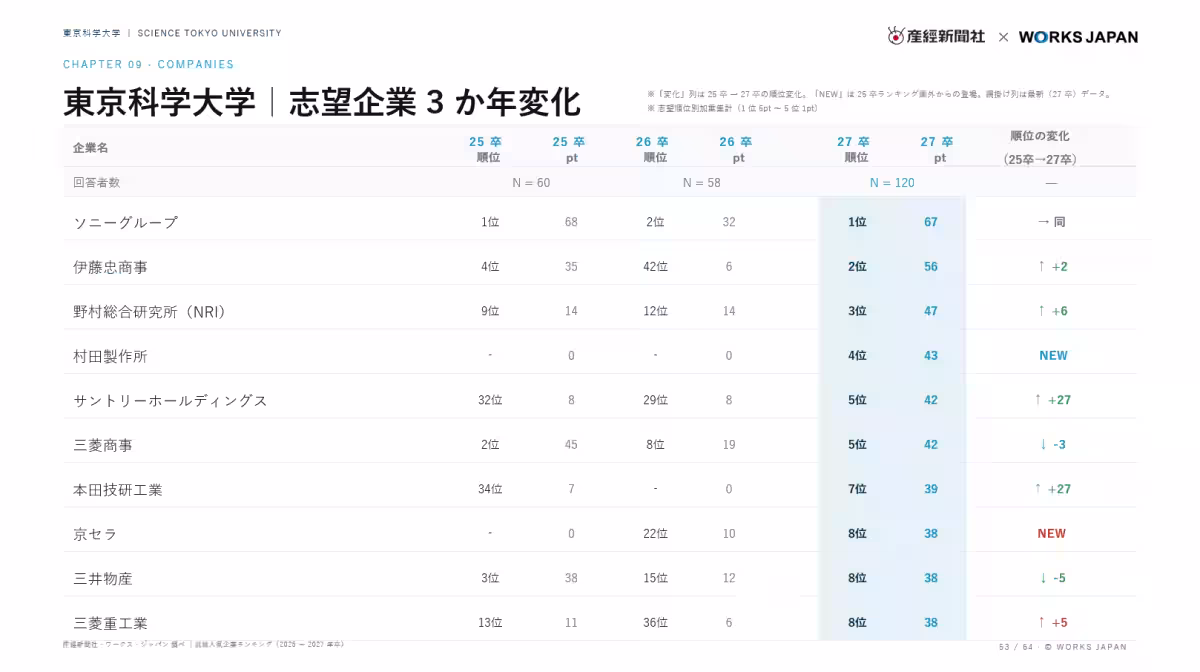Click ソニーグループ's 25卒 pt value 68

click(x=571, y=222)
